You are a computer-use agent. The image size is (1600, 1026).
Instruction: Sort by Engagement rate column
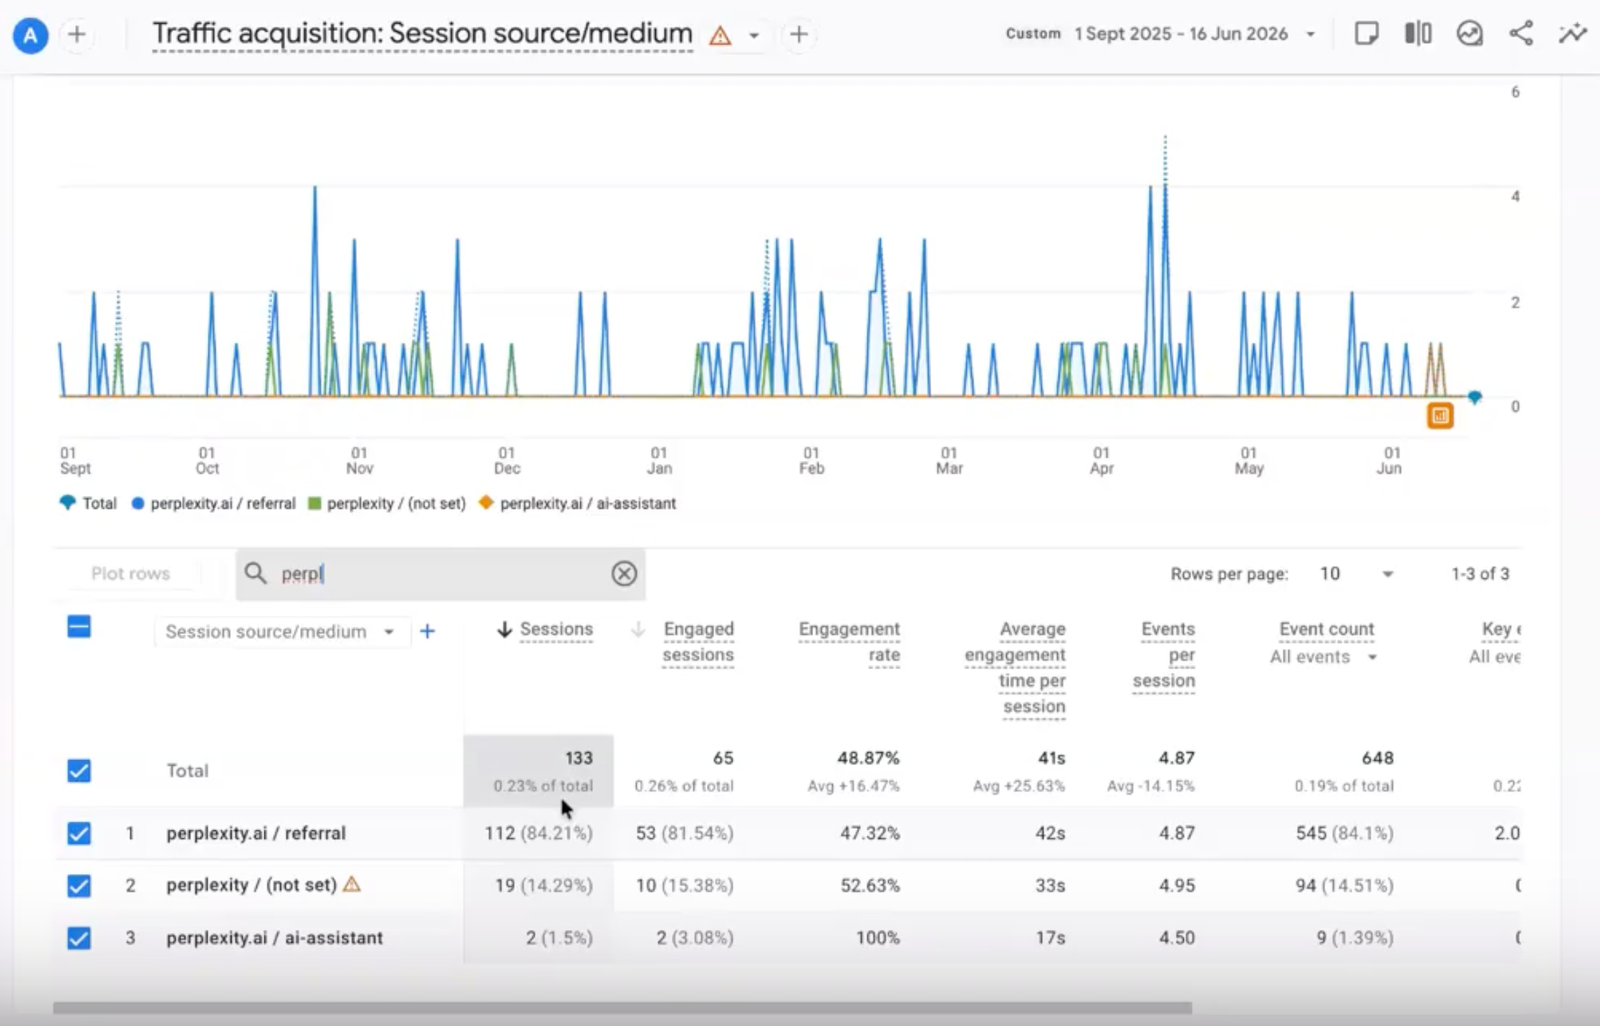[x=849, y=642]
